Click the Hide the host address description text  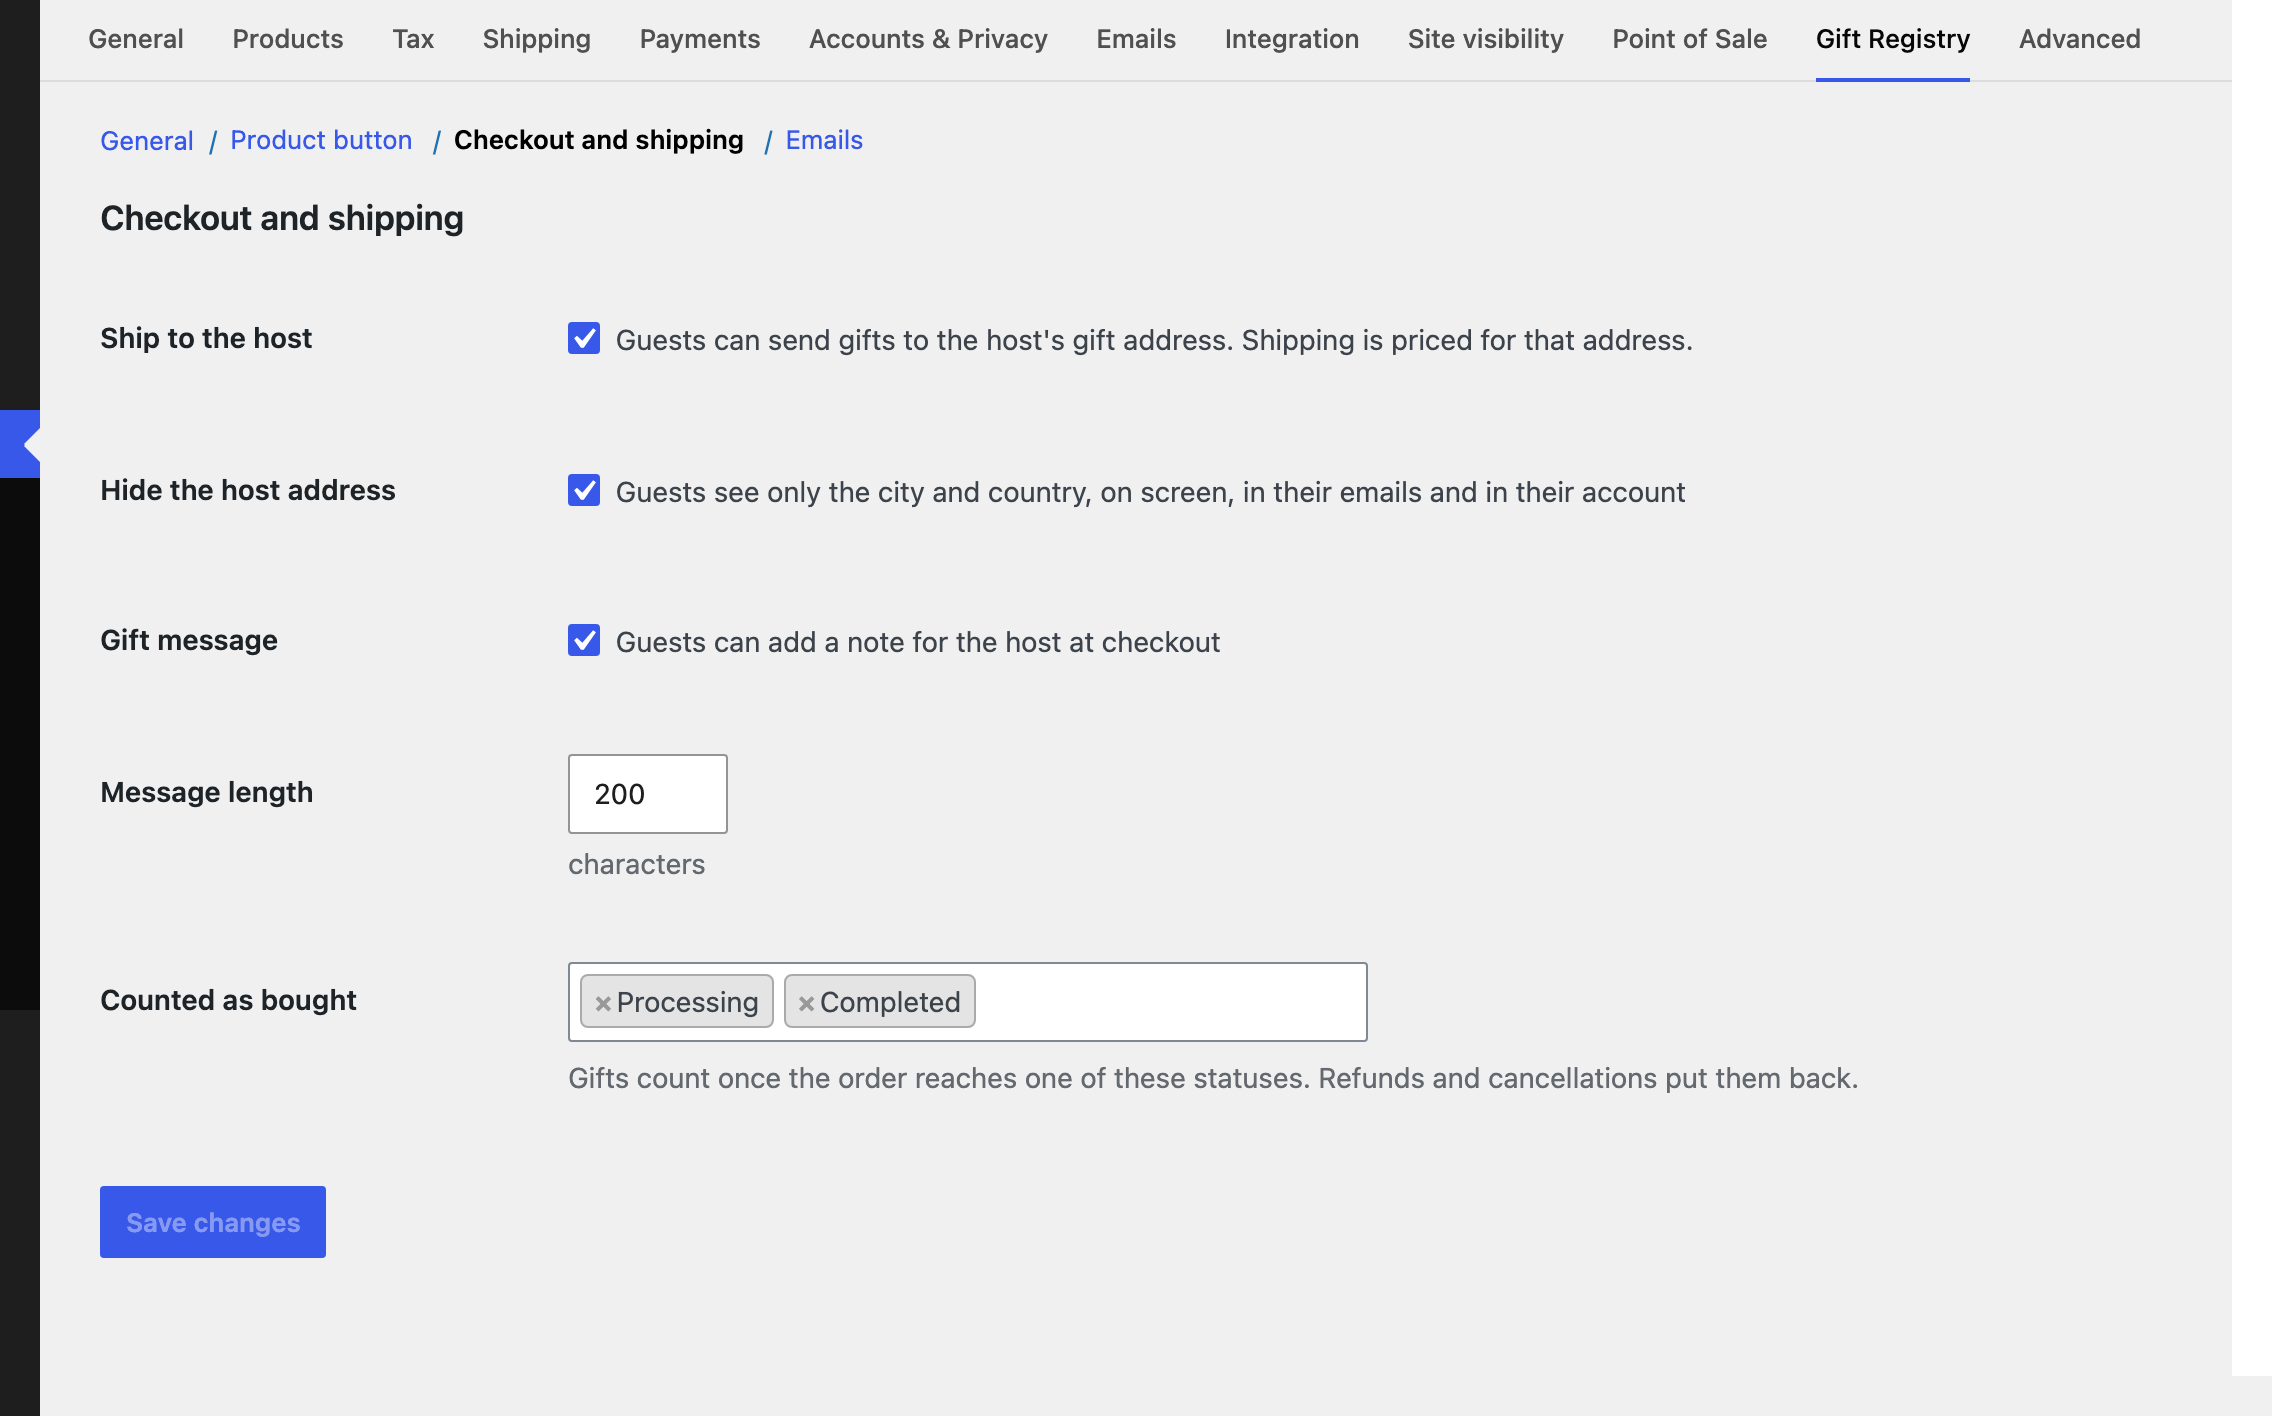(1150, 492)
